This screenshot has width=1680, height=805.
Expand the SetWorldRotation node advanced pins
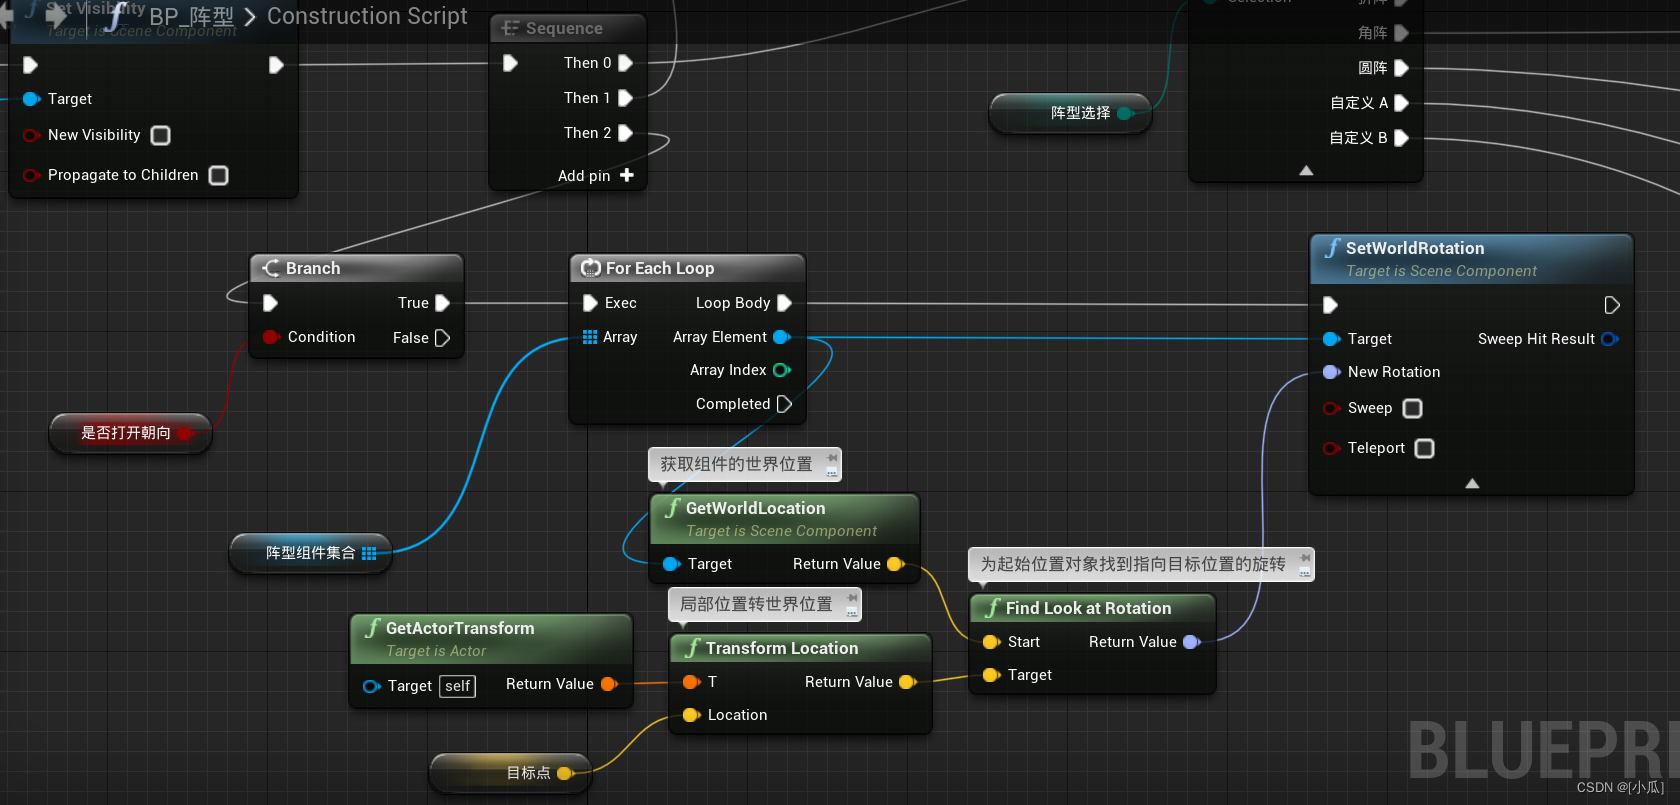(1472, 483)
